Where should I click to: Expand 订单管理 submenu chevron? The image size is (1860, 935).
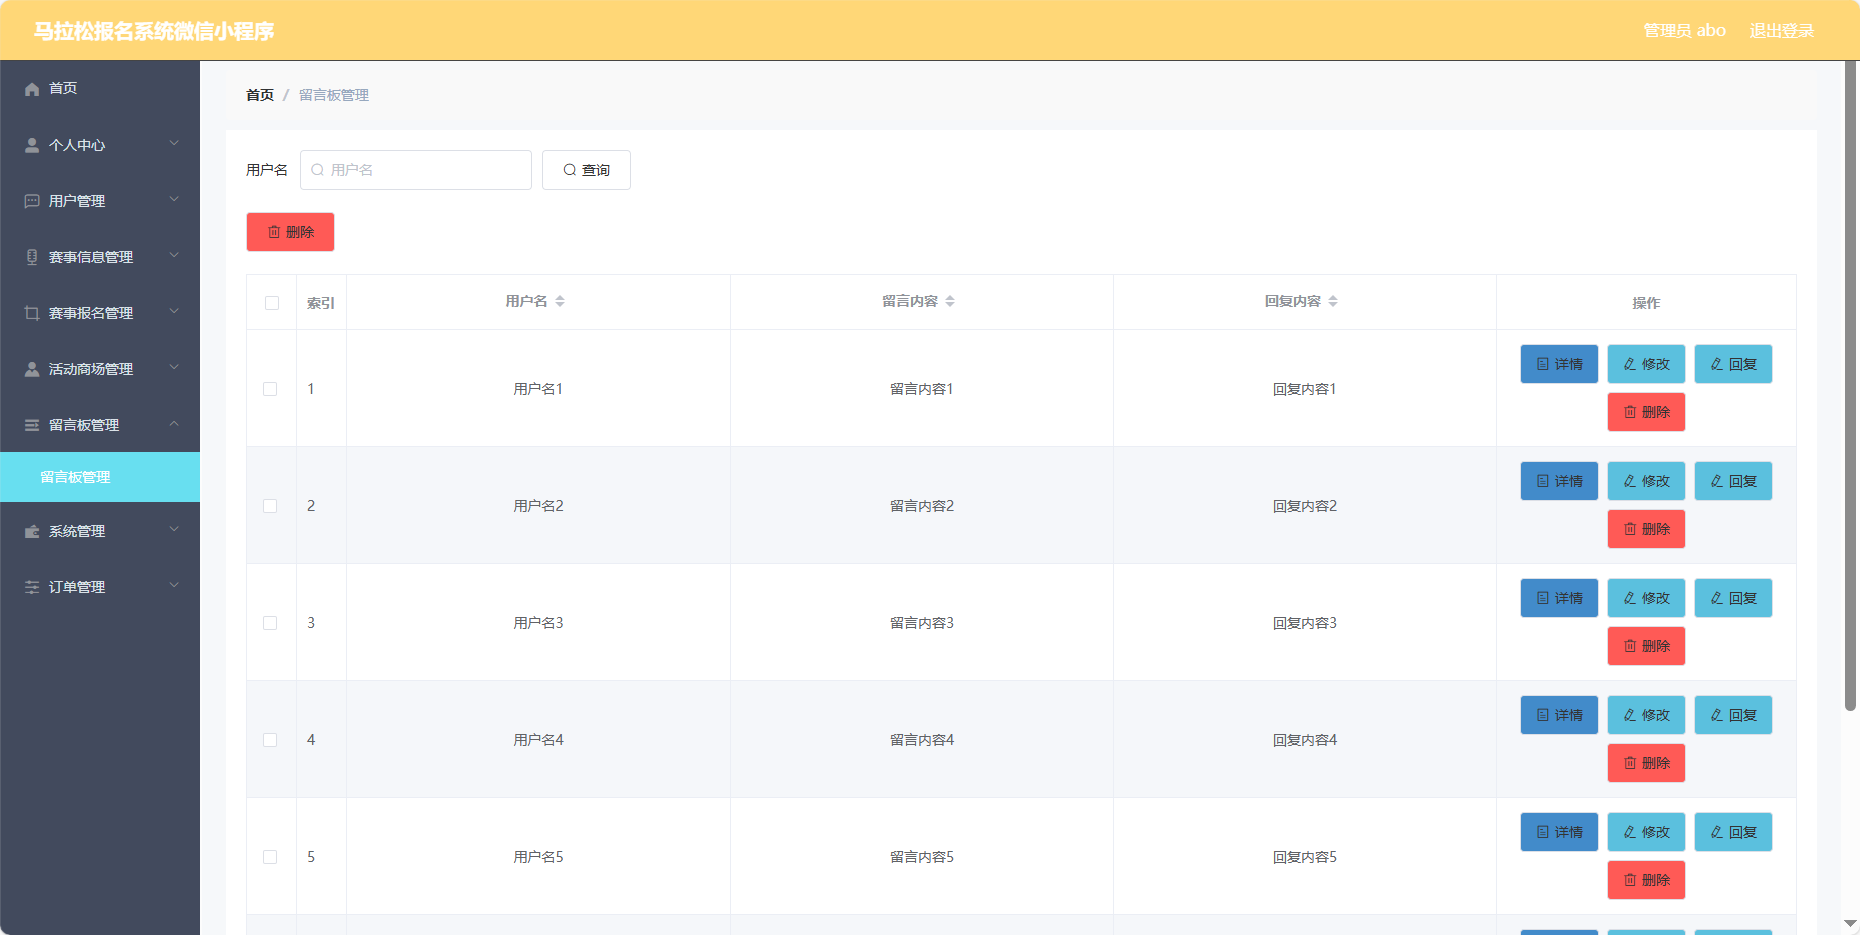tap(174, 585)
